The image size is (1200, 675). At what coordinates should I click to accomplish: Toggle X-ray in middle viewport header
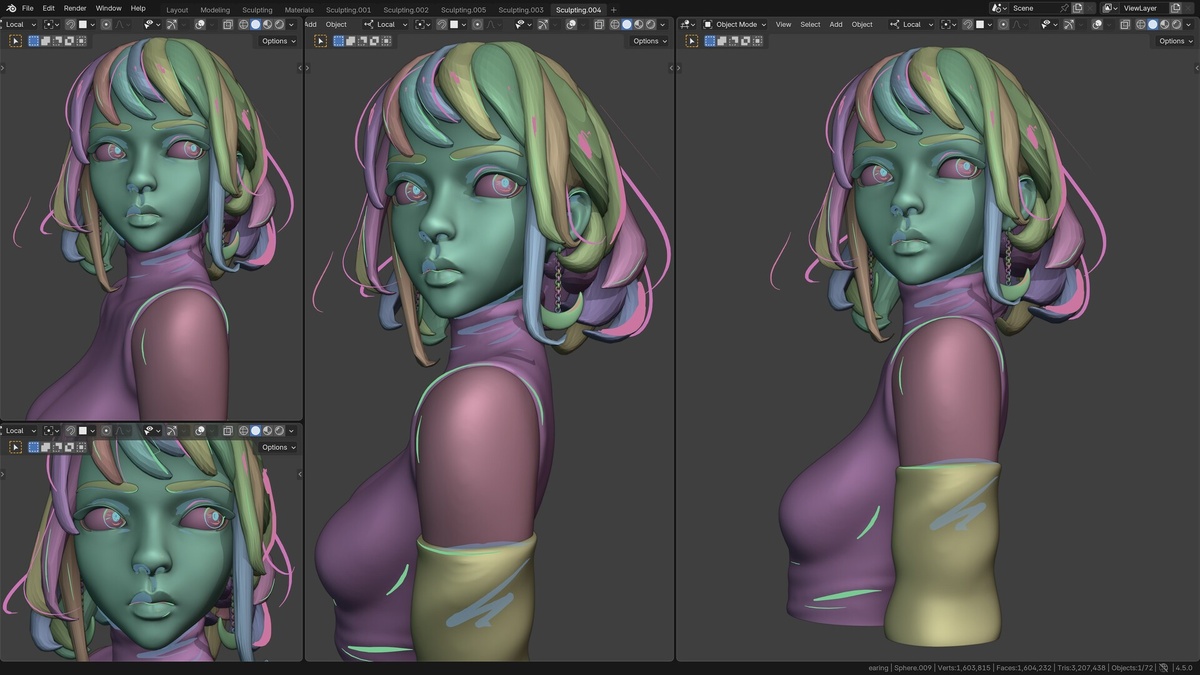(x=598, y=25)
